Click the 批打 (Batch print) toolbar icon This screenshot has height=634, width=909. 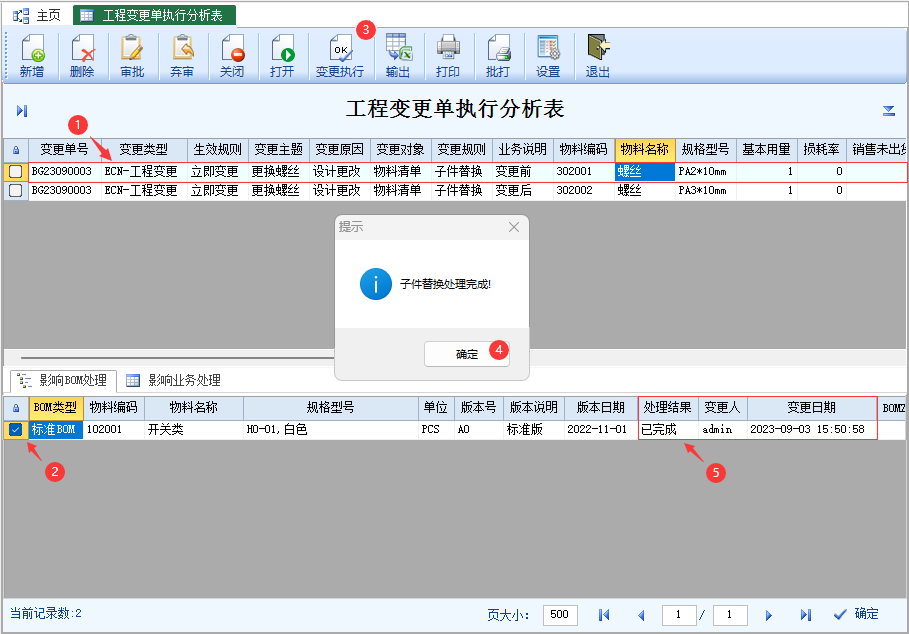(498, 56)
